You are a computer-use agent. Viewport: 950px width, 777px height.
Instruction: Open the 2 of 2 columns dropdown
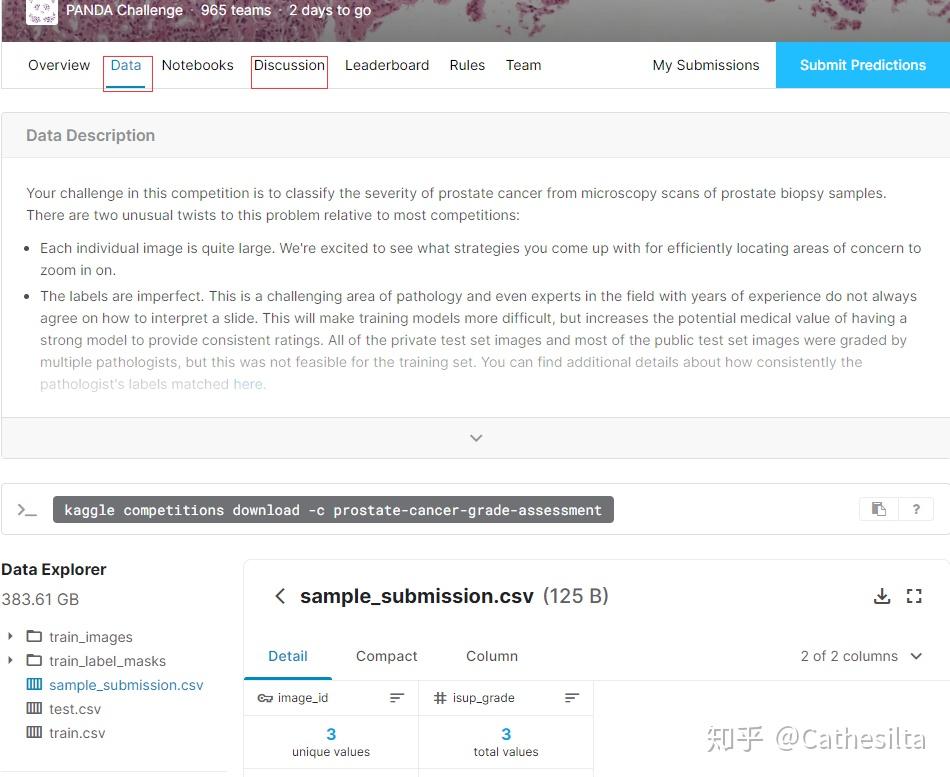tap(861, 656)
